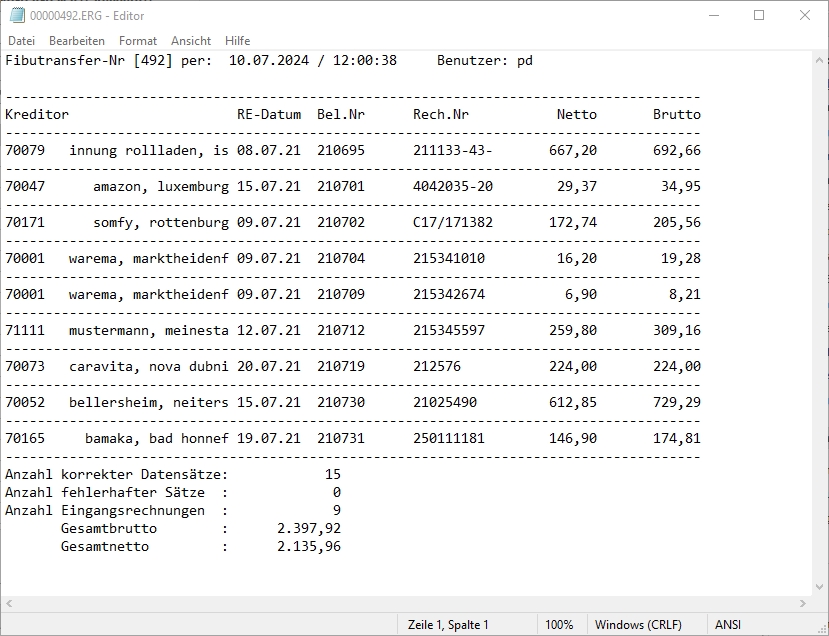The height and width of the screenshot is (636, 829).
Task: Maximize the Editor window
Action: pyautogui.click(x=759, y=16)
